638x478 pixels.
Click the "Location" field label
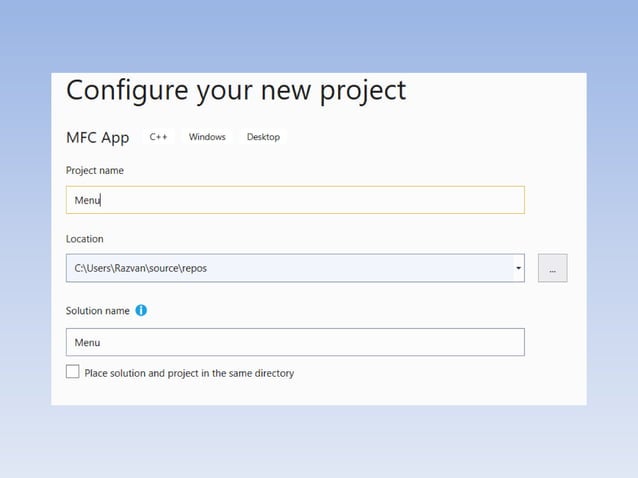[85, 239]
